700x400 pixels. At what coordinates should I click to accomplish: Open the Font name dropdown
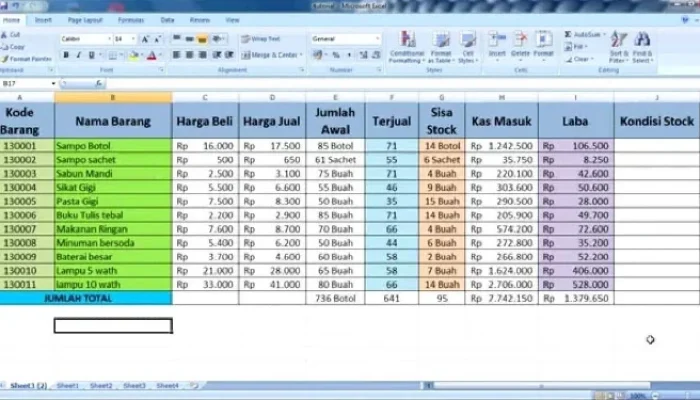[109, 39]
